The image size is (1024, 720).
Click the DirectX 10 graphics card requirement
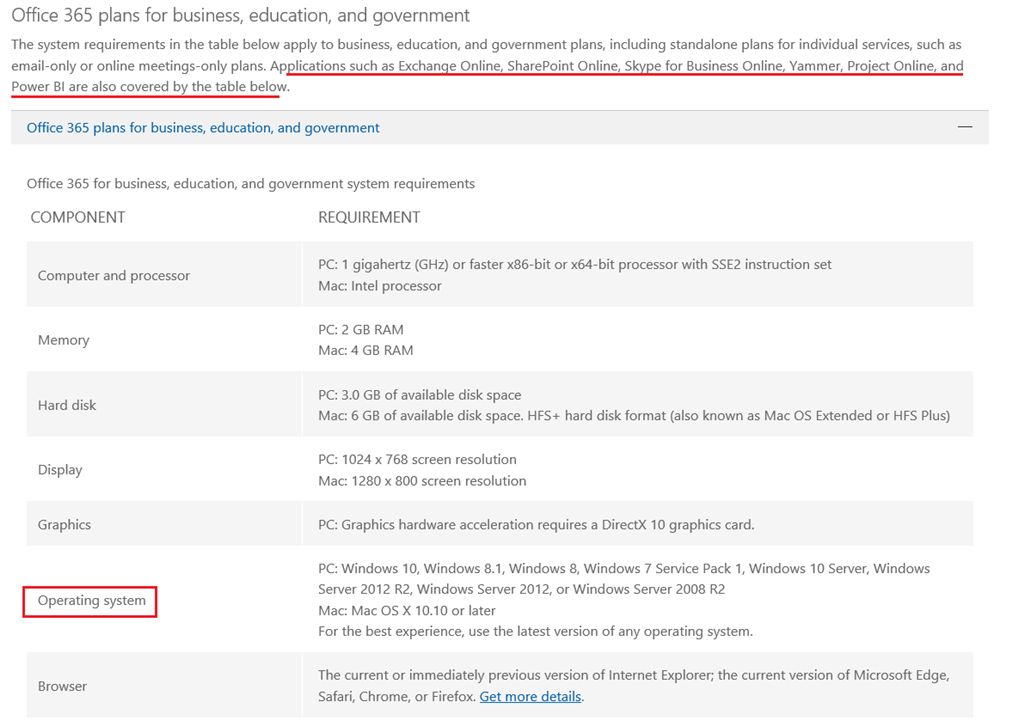point(536,525)
